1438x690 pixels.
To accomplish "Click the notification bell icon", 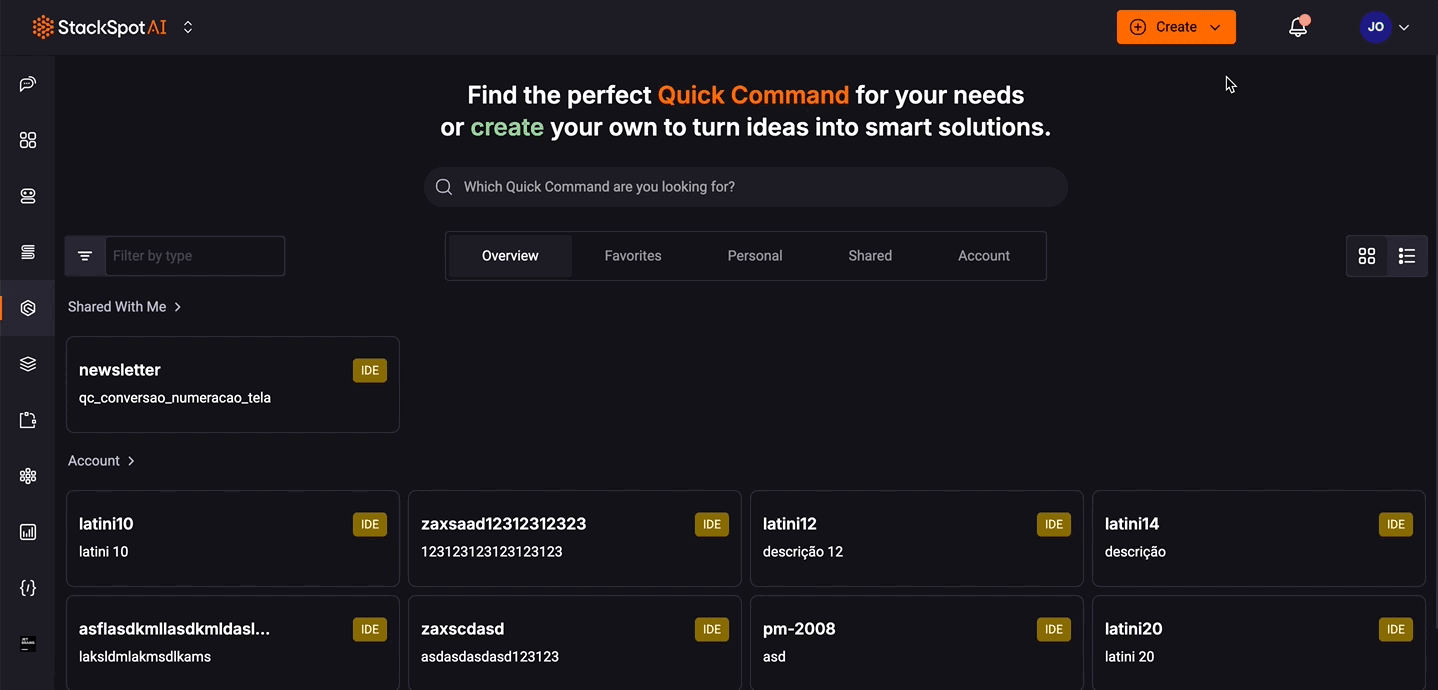I will 1297,27.
